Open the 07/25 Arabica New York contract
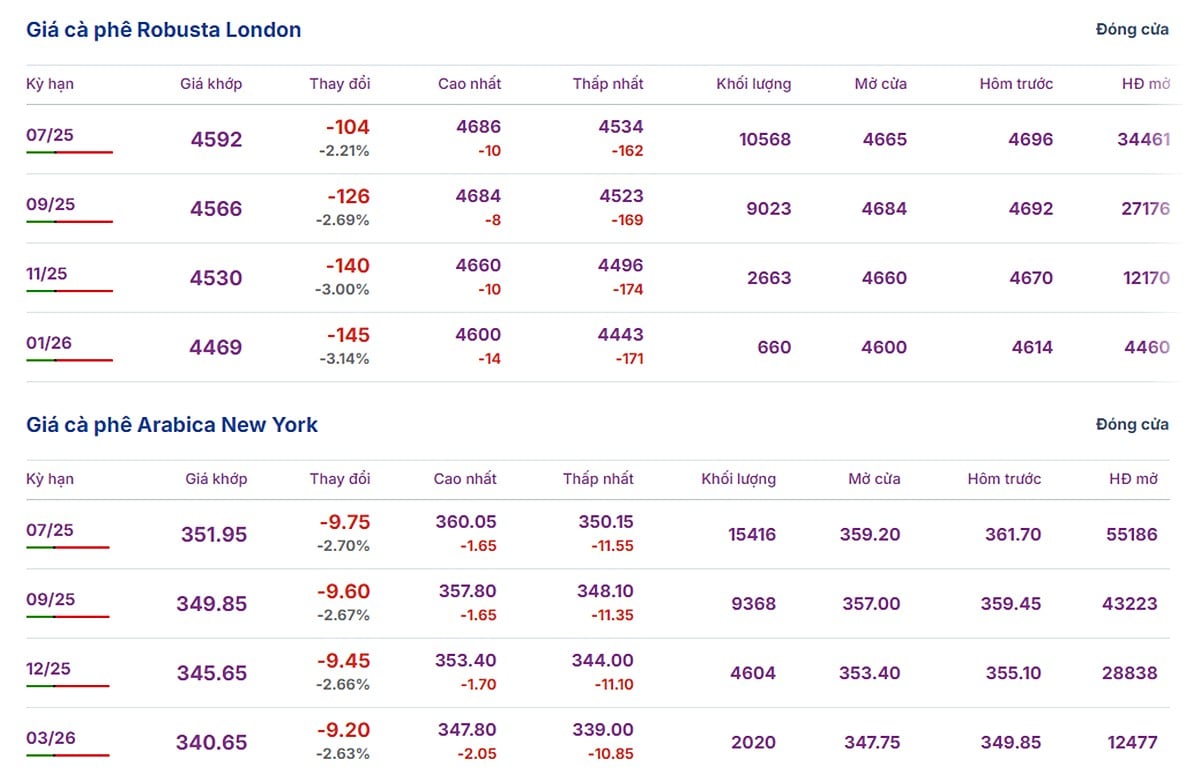 pos(50,530)
